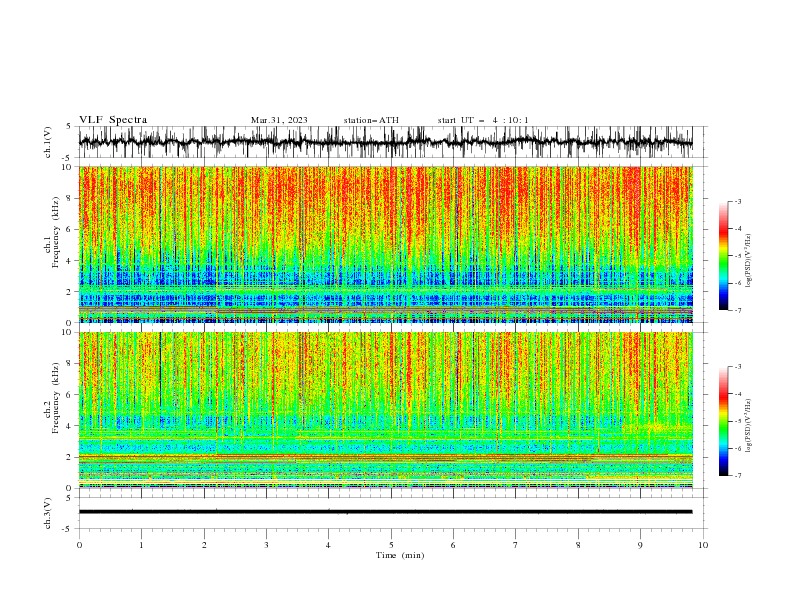Image resolution: width=792 pixels, height=612 pixels.
Task: Click the lower color bar next to ch.2
Action: 723,421
